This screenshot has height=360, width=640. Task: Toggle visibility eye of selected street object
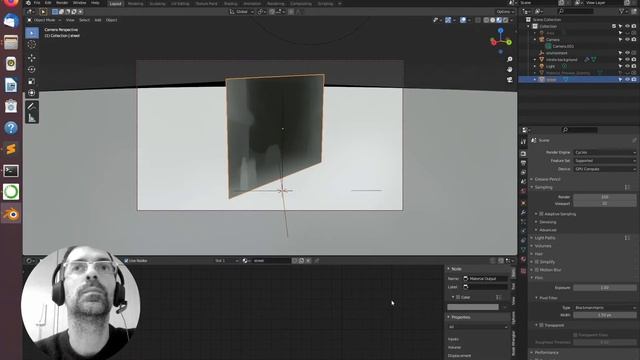pos(627,80)
